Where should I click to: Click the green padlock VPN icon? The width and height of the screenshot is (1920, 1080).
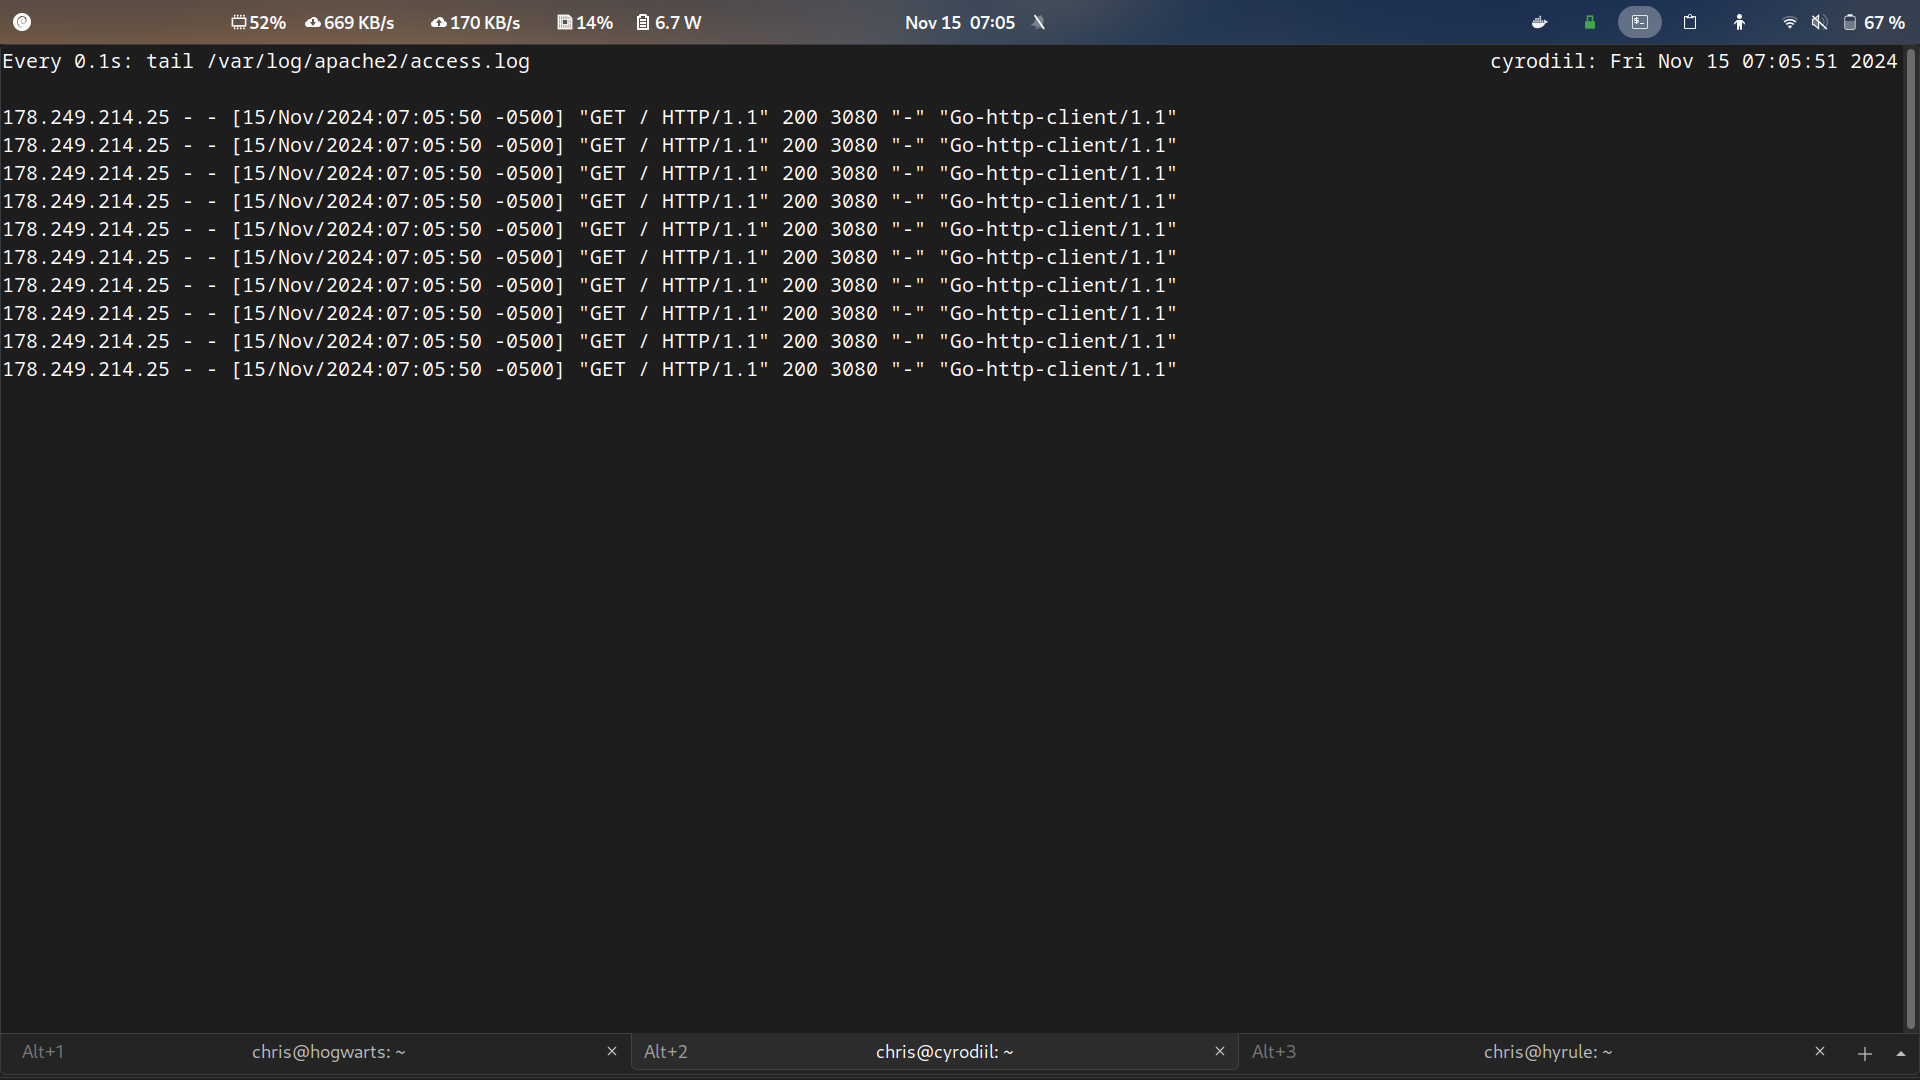click(1589, 22)
